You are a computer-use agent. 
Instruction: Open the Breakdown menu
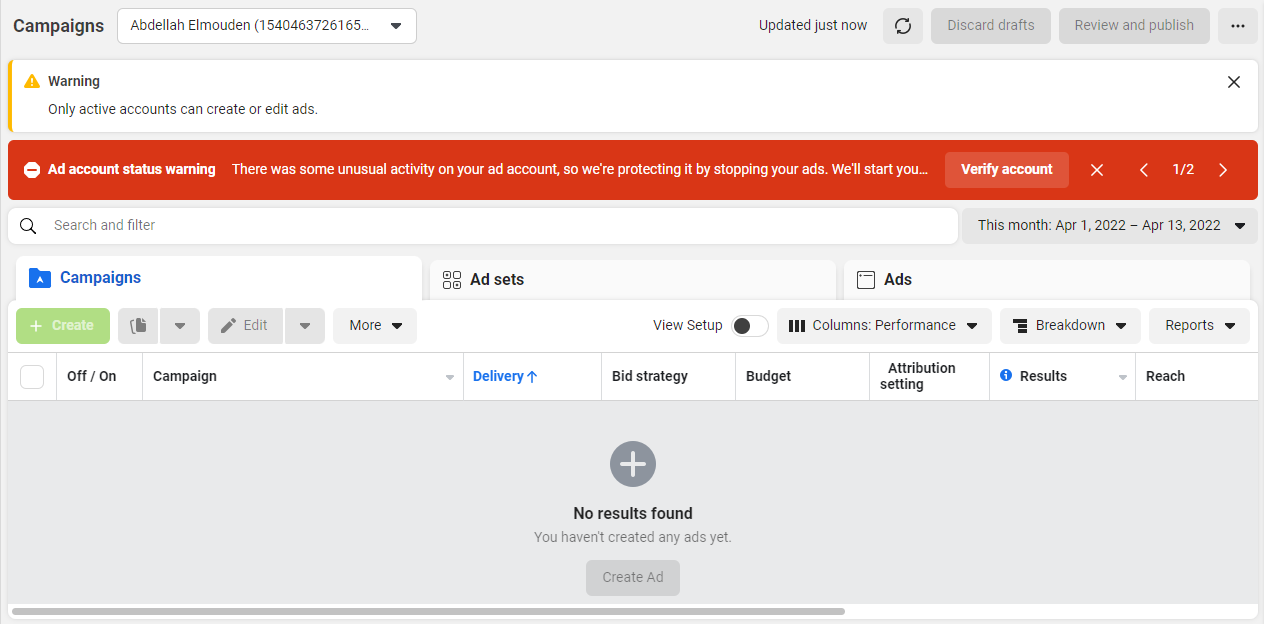tap(1070, 326)
